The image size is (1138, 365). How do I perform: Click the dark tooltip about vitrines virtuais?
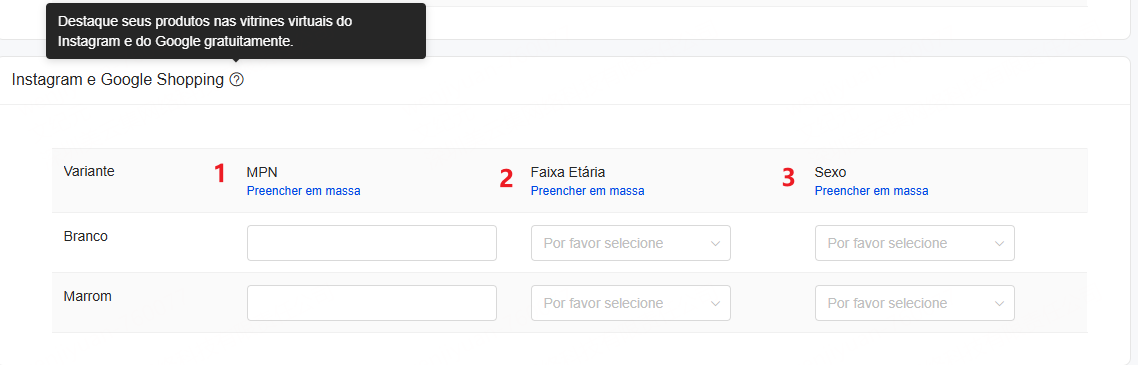[x=236, y=31]
